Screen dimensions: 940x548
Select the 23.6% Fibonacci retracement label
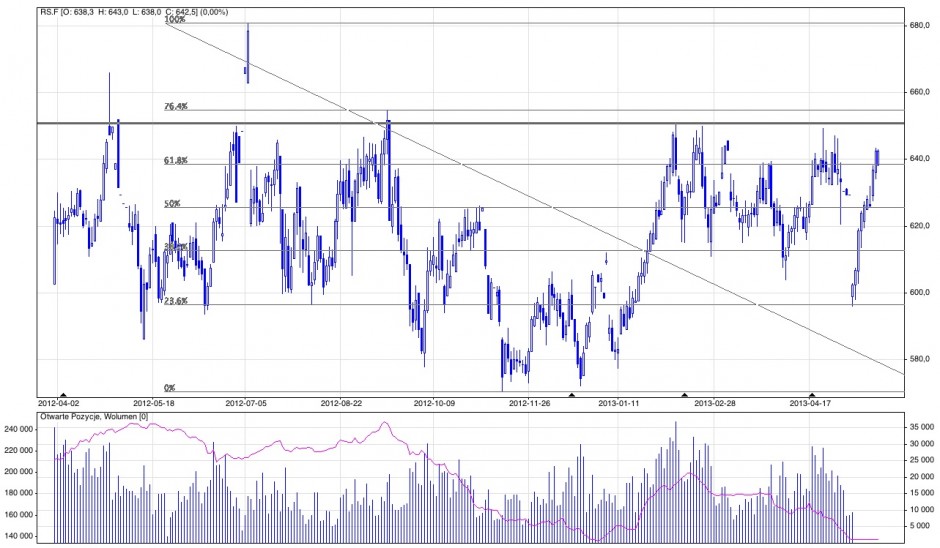(x=176, y=300)
